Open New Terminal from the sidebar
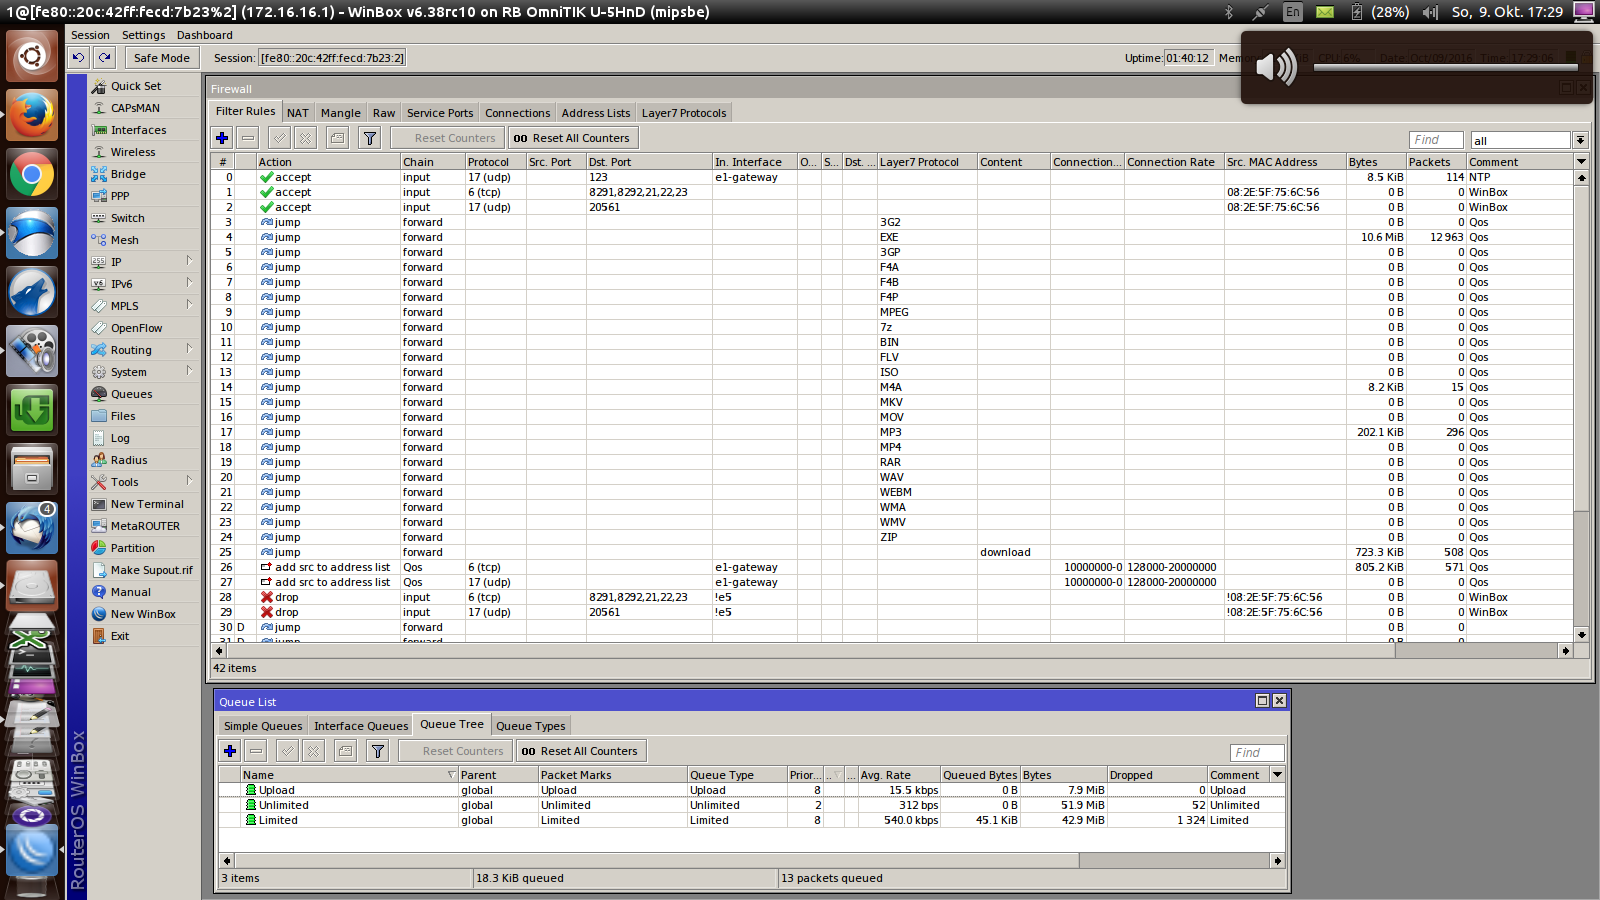Image resolution: width=1600 pixels, height=900 pixels. [x=145, y=504]
